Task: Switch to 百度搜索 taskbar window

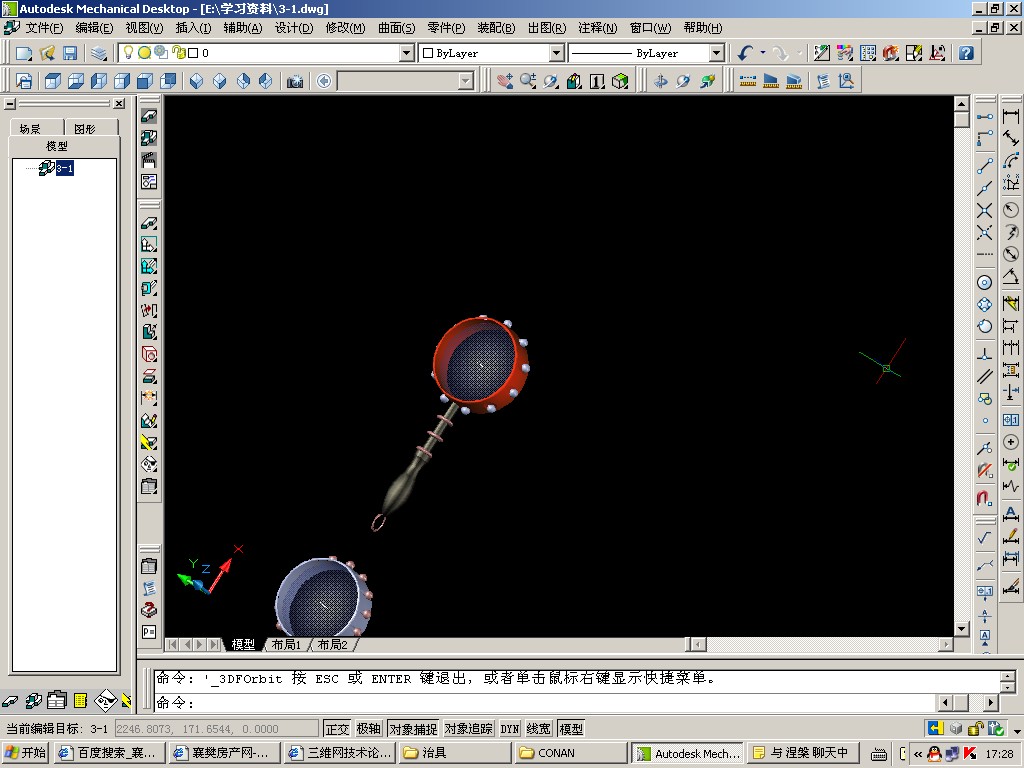Action: [108, 753]
